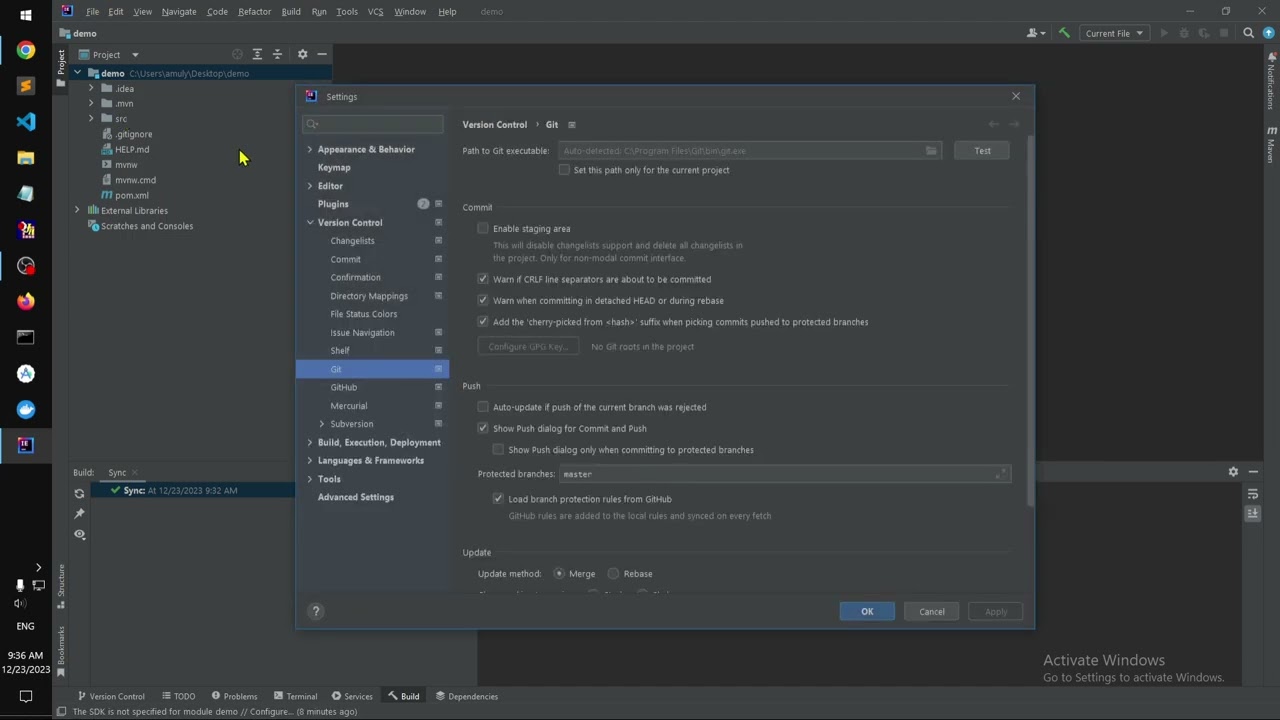Image resolution: width=1280 pixels, height=720 pixels.
Task: Toggle Load branch protection rules from GitHub
Action: coord(498,498)
